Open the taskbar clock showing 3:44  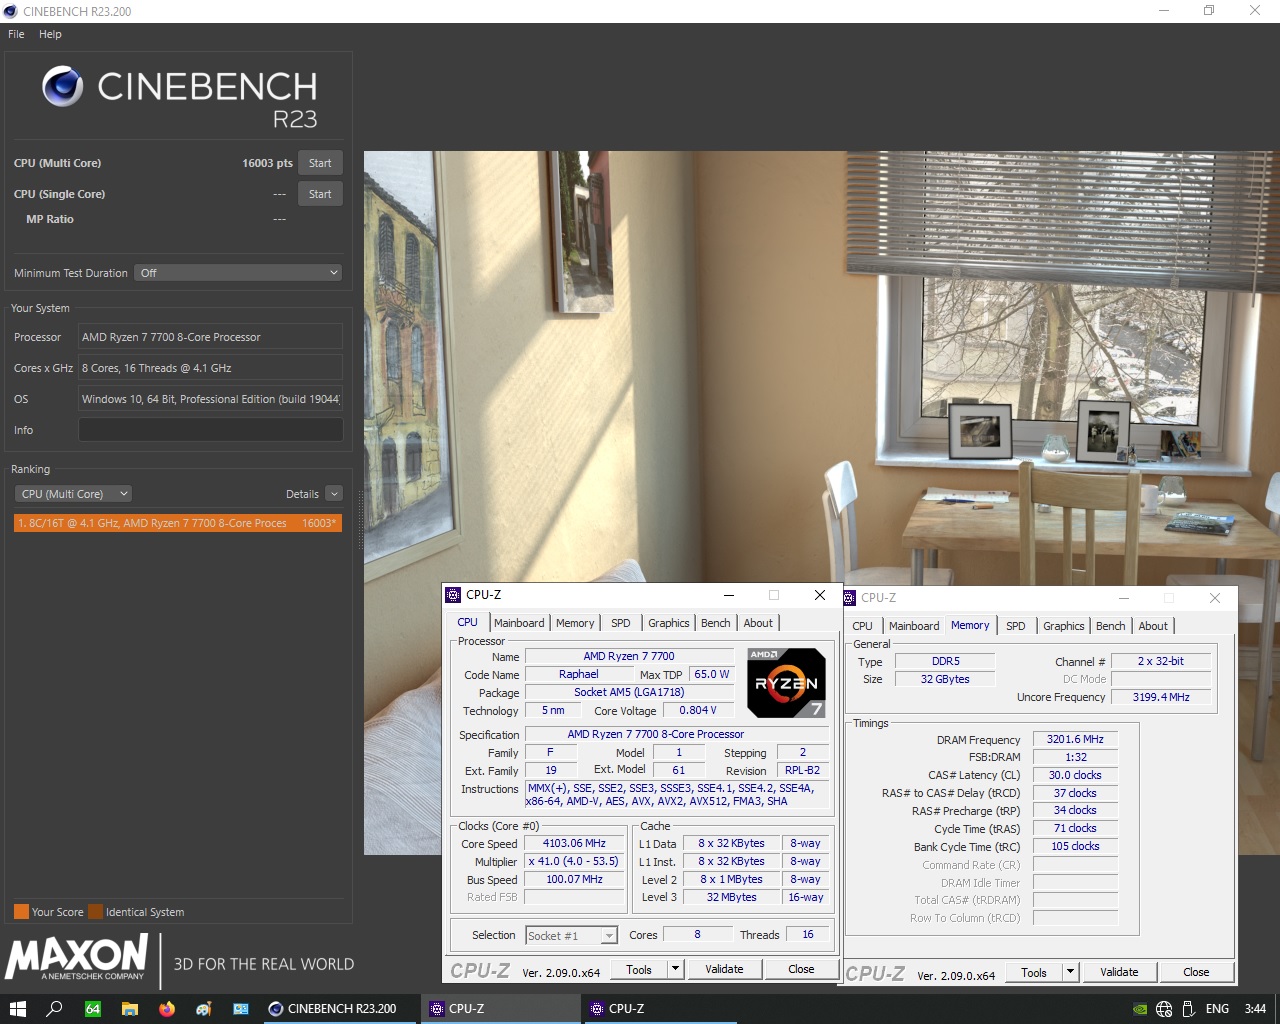[x=1255, y=1008]
